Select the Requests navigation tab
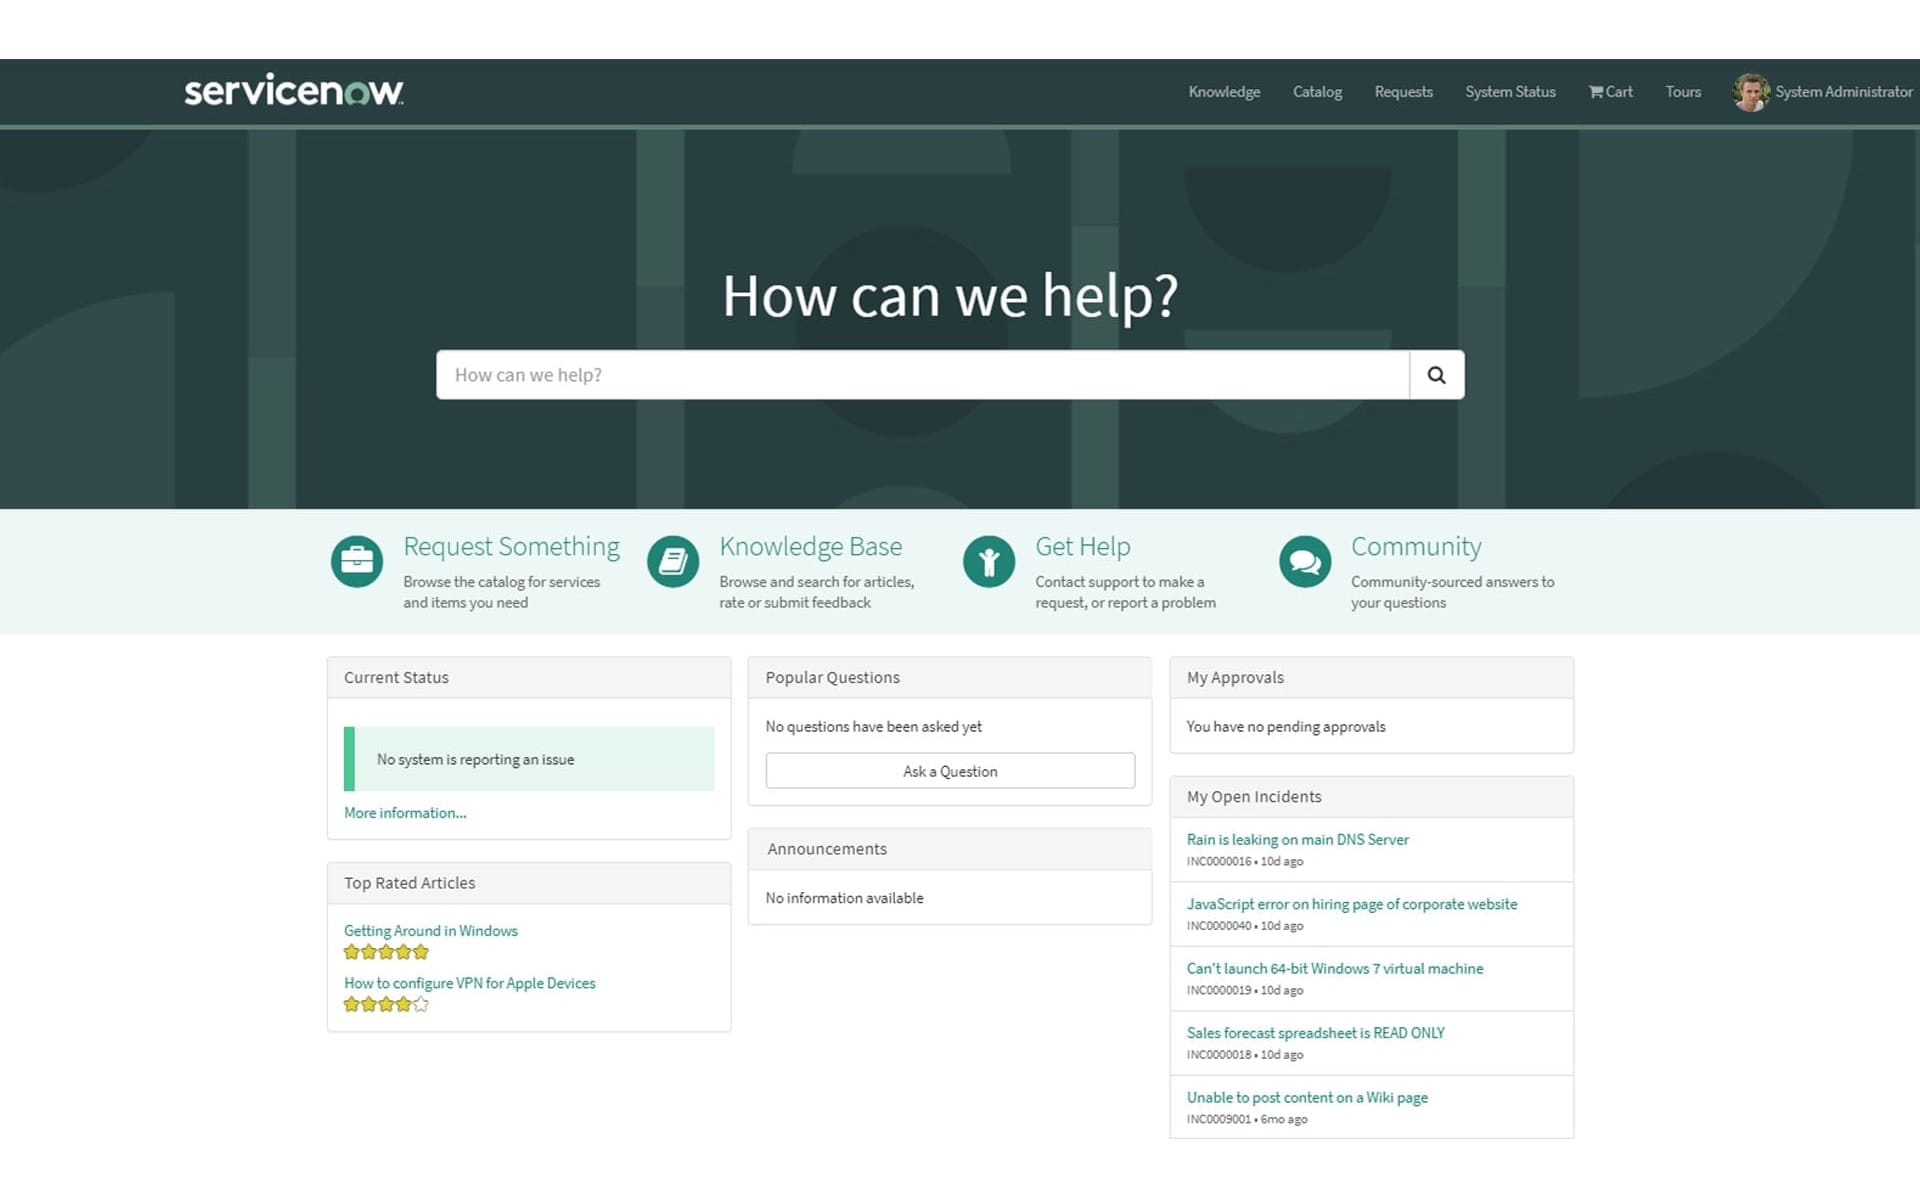 click(1404, 91)
